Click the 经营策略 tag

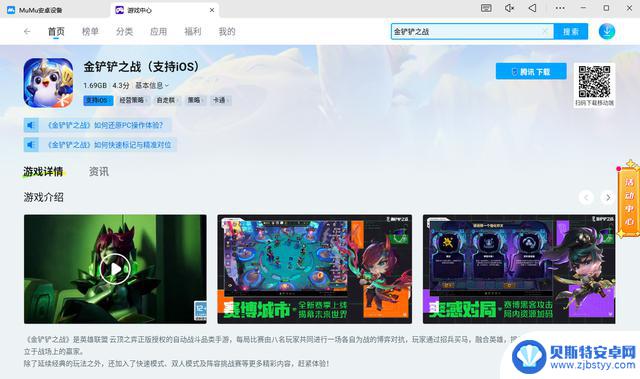pos(133,100)
